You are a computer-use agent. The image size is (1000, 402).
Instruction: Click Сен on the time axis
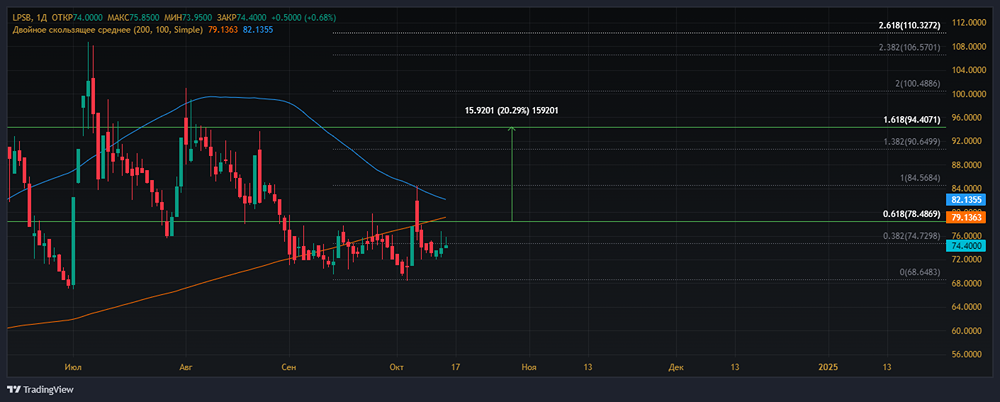(x=289, y=367)
